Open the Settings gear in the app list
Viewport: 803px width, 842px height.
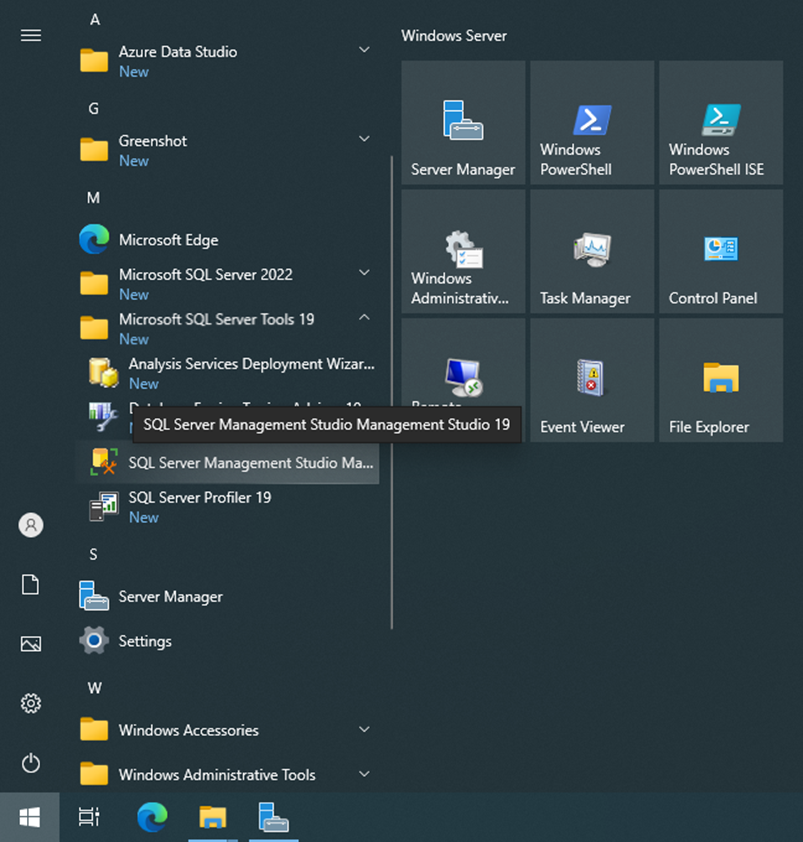[x=94, y=641]
